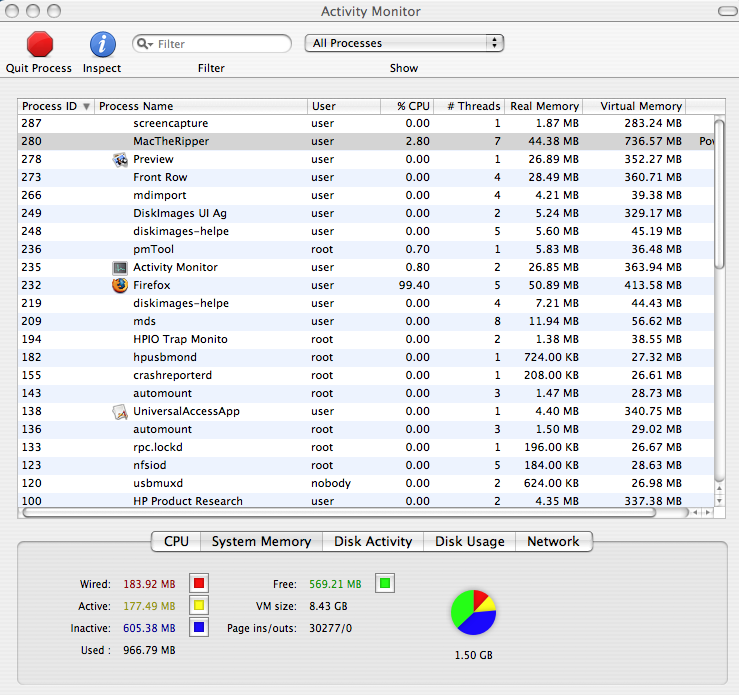Sort by the Virtual Memory column header
This screenshot has width=739, height=695.
(x=634, y=106)
